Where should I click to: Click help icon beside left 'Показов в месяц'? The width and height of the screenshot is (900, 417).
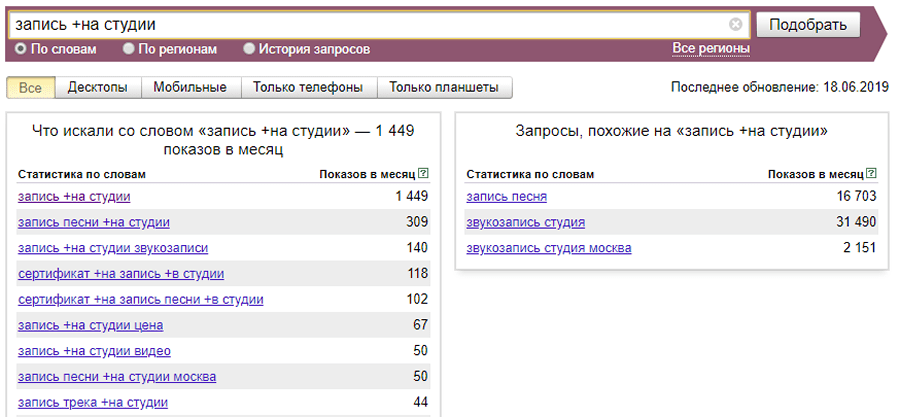424,174
